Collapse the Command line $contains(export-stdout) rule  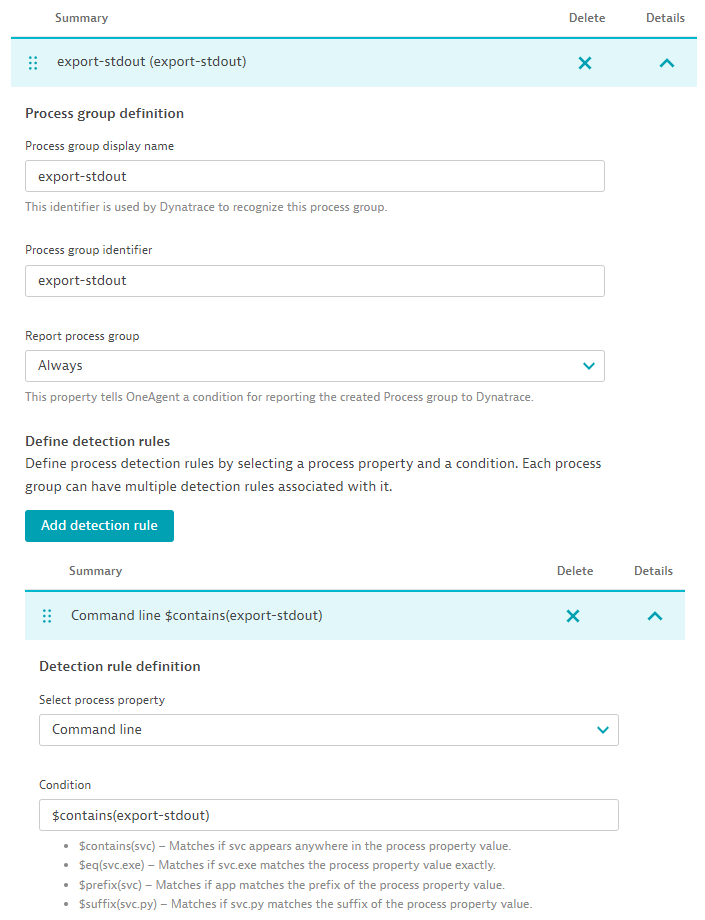tap(655, 616)
